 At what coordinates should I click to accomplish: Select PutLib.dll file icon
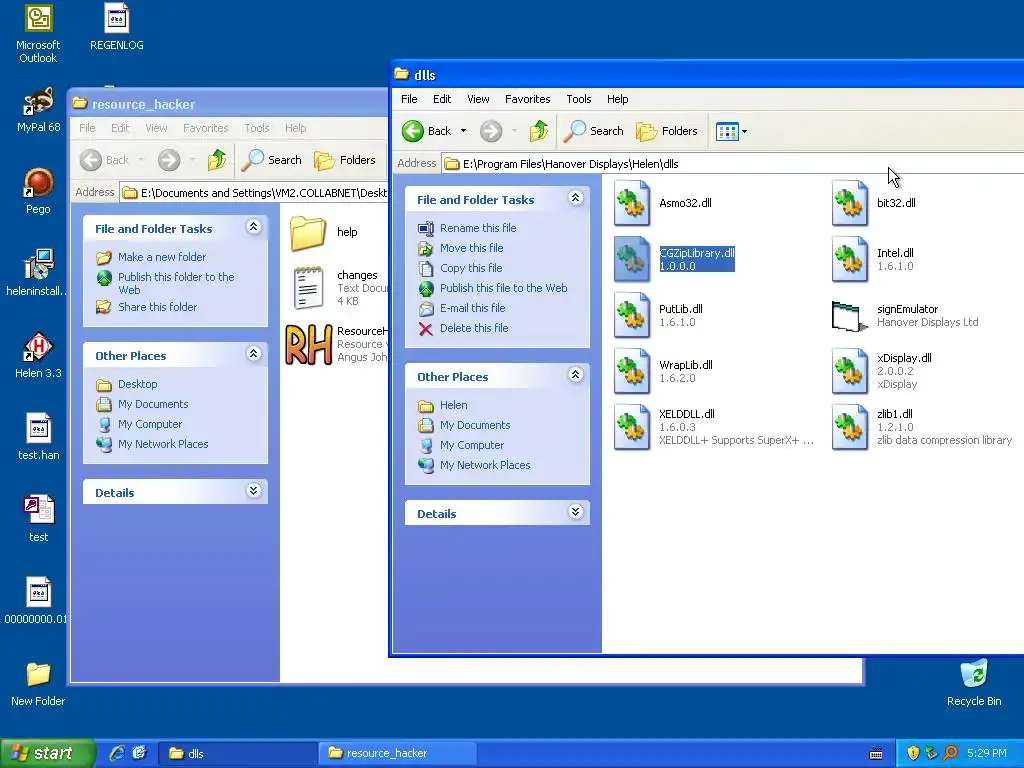pos(632,315)
